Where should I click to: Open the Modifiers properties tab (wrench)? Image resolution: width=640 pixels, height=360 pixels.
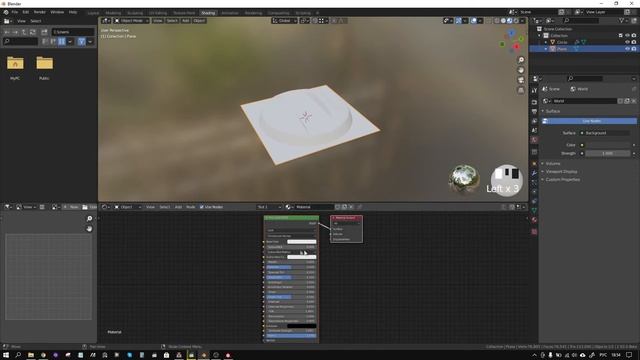click(534, 173)
